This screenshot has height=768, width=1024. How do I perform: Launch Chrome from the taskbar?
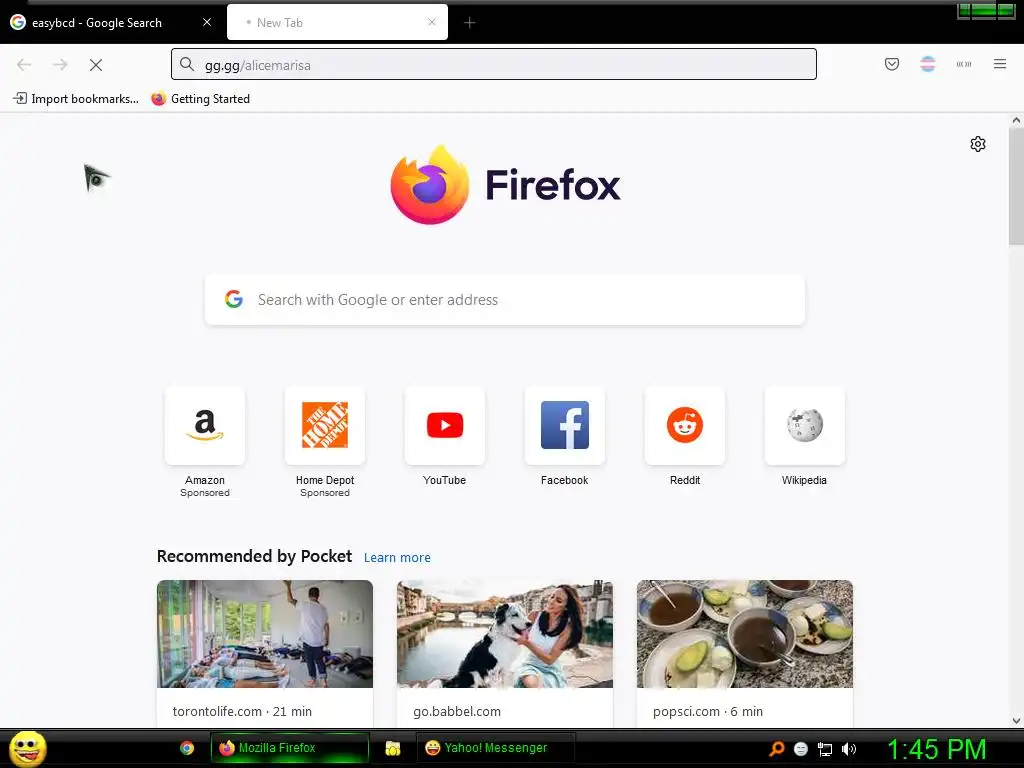pyautogui.click(x=187, y=748)
